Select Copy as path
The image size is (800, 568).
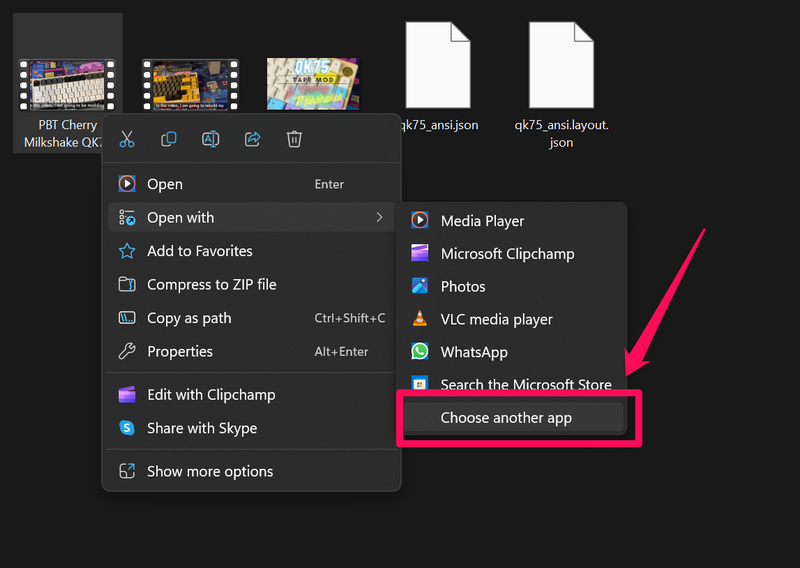(189, 318)
